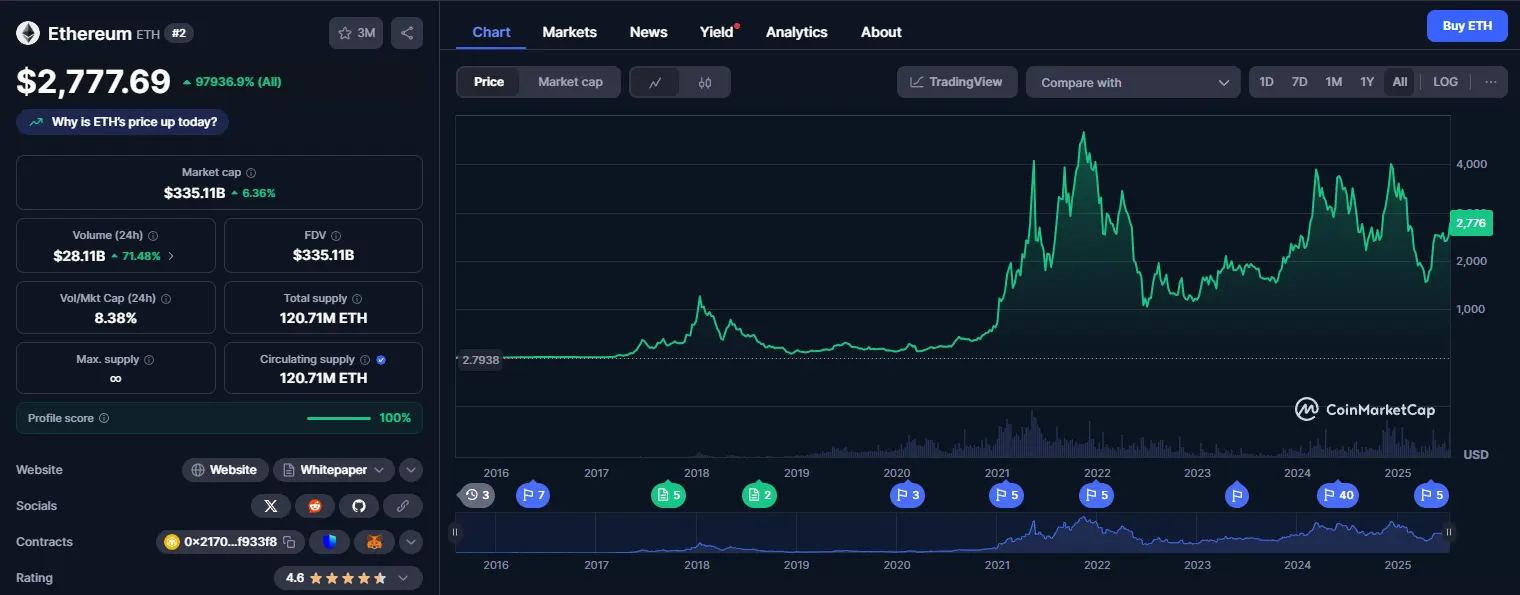Image resolution: width=1520 pixels, height=595 pixels.
Task: Switch to the Yield tab
Action: [x=717, y=32]
